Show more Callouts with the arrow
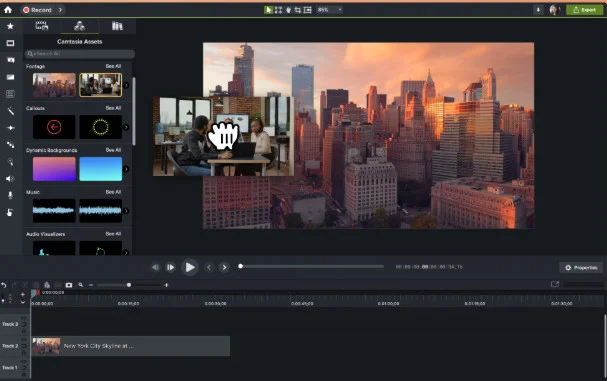Screen dimensions: 607x381 [126, 127]
